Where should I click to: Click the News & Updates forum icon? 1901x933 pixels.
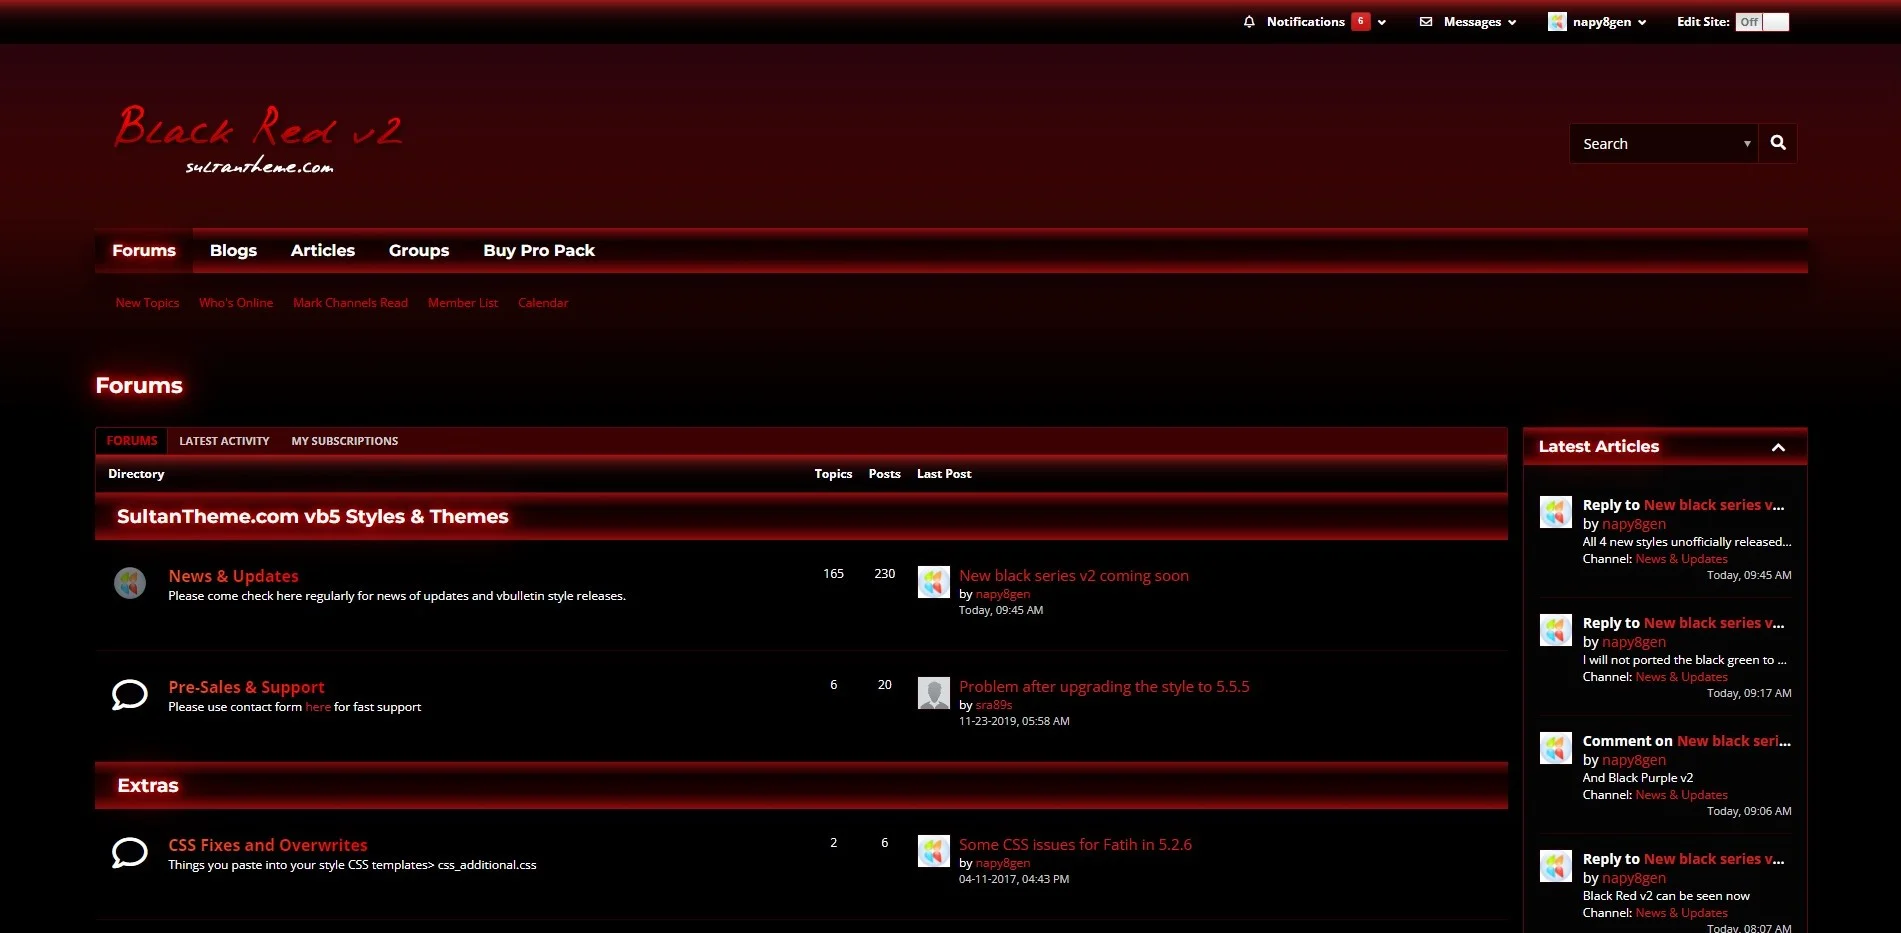tap(130, 582)
